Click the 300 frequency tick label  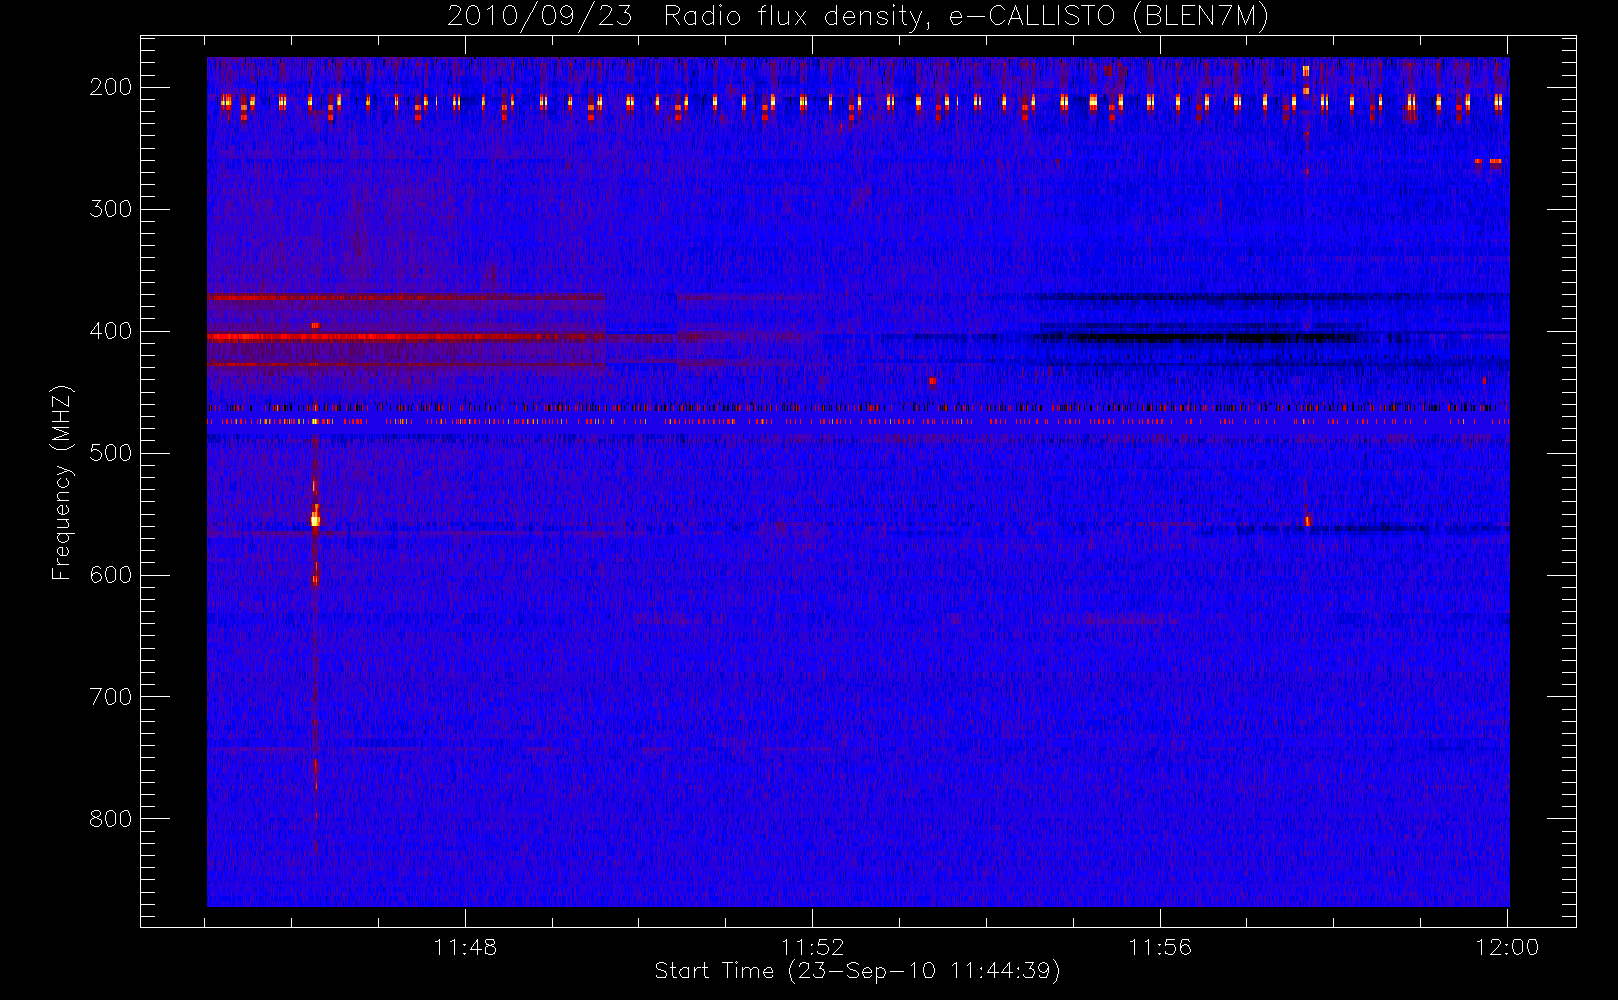pos(111,209)
